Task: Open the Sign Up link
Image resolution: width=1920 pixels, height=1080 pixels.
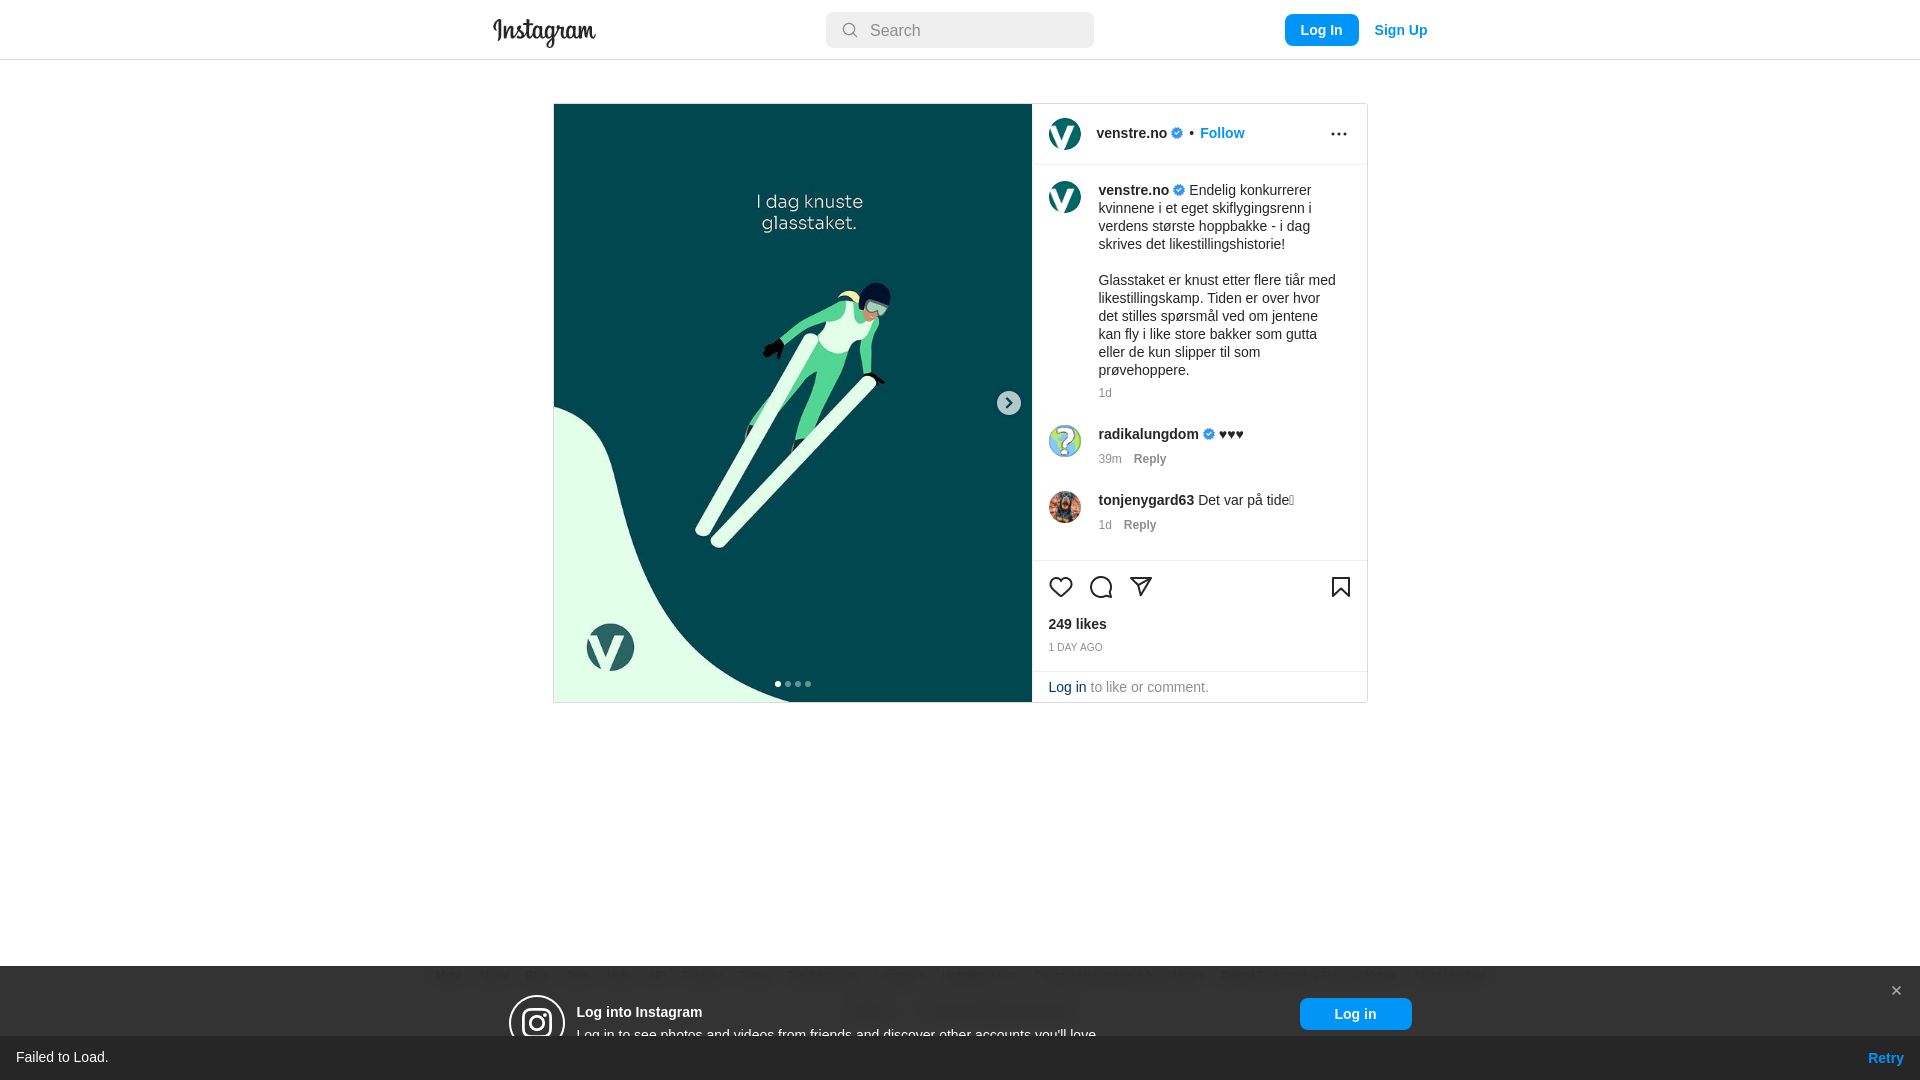Action: tap(1400, 30)
